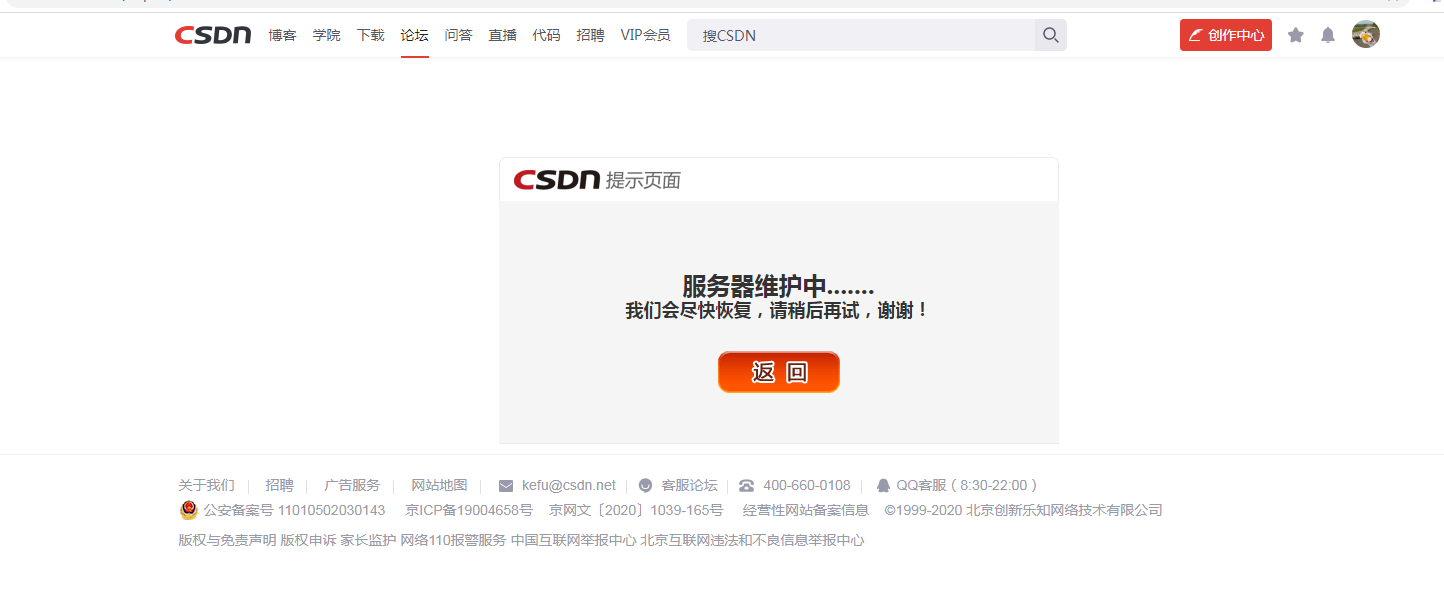Open favorites star icon
This screenshot has height=591, width=1444.
click(1296, 35)
